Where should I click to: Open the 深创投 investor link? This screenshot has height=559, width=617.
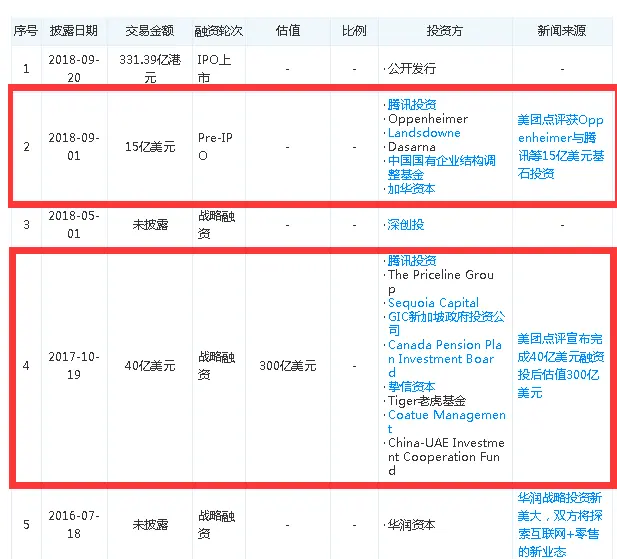point(406,225)
